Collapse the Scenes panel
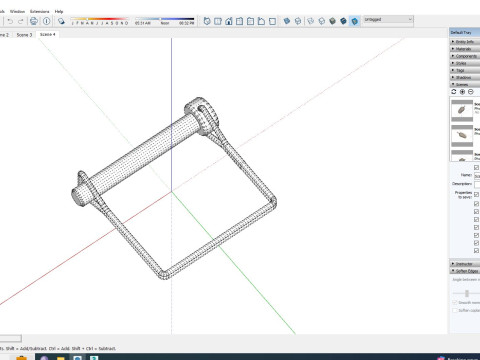The height and width of the screenshot is (360, 480). tap(465, 84)
